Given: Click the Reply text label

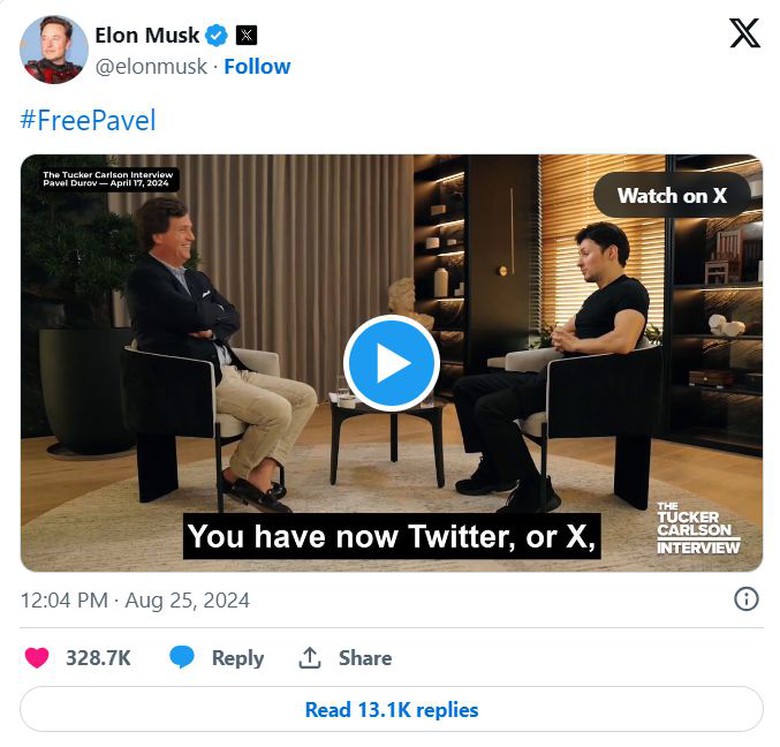Looking at the screenshot, I should [x=237, y=658].
